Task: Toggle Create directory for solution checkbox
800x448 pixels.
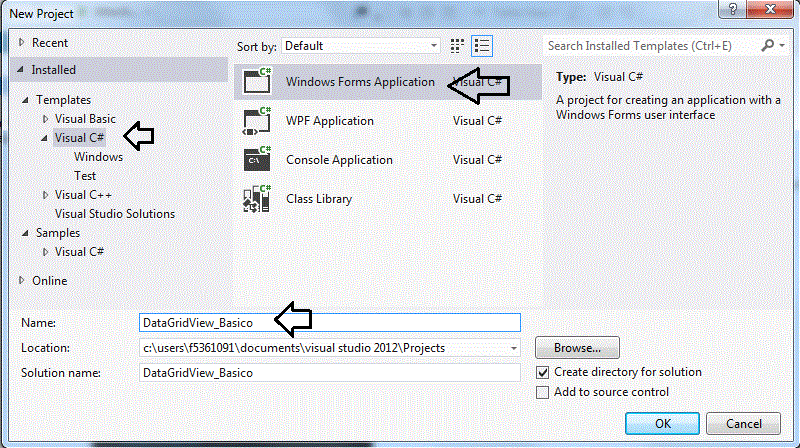Action: [543, 372]
